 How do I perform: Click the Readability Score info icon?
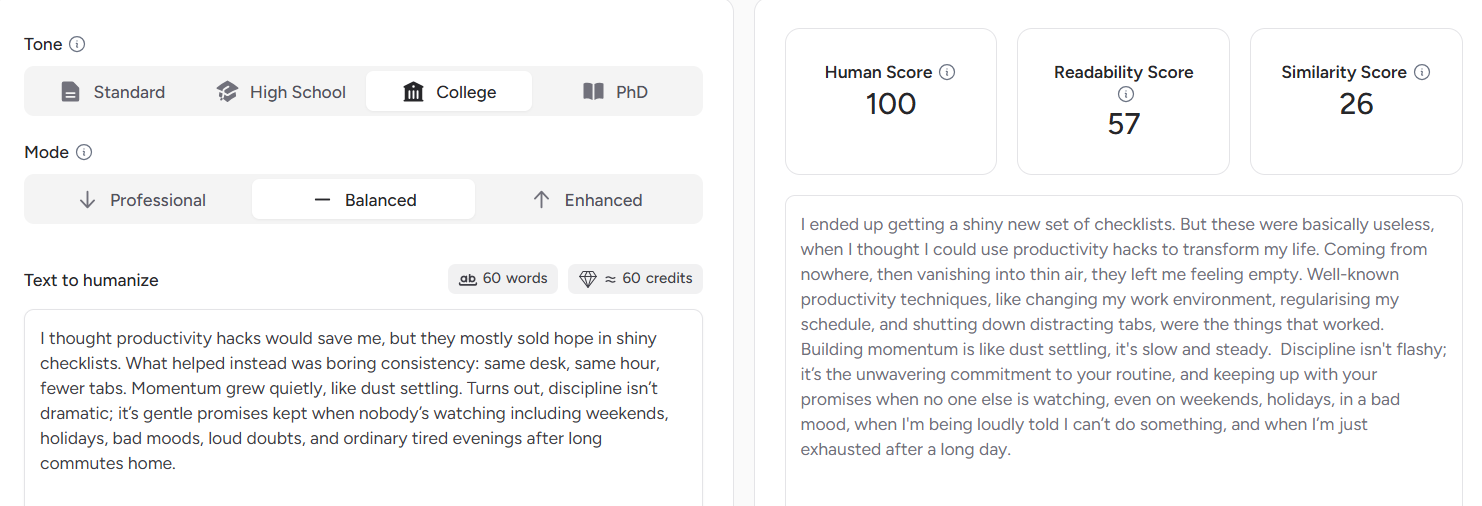1125,94
